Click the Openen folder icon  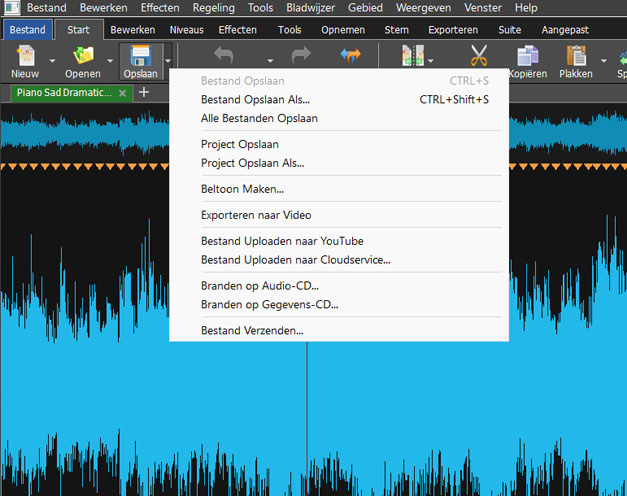[83, 56]
